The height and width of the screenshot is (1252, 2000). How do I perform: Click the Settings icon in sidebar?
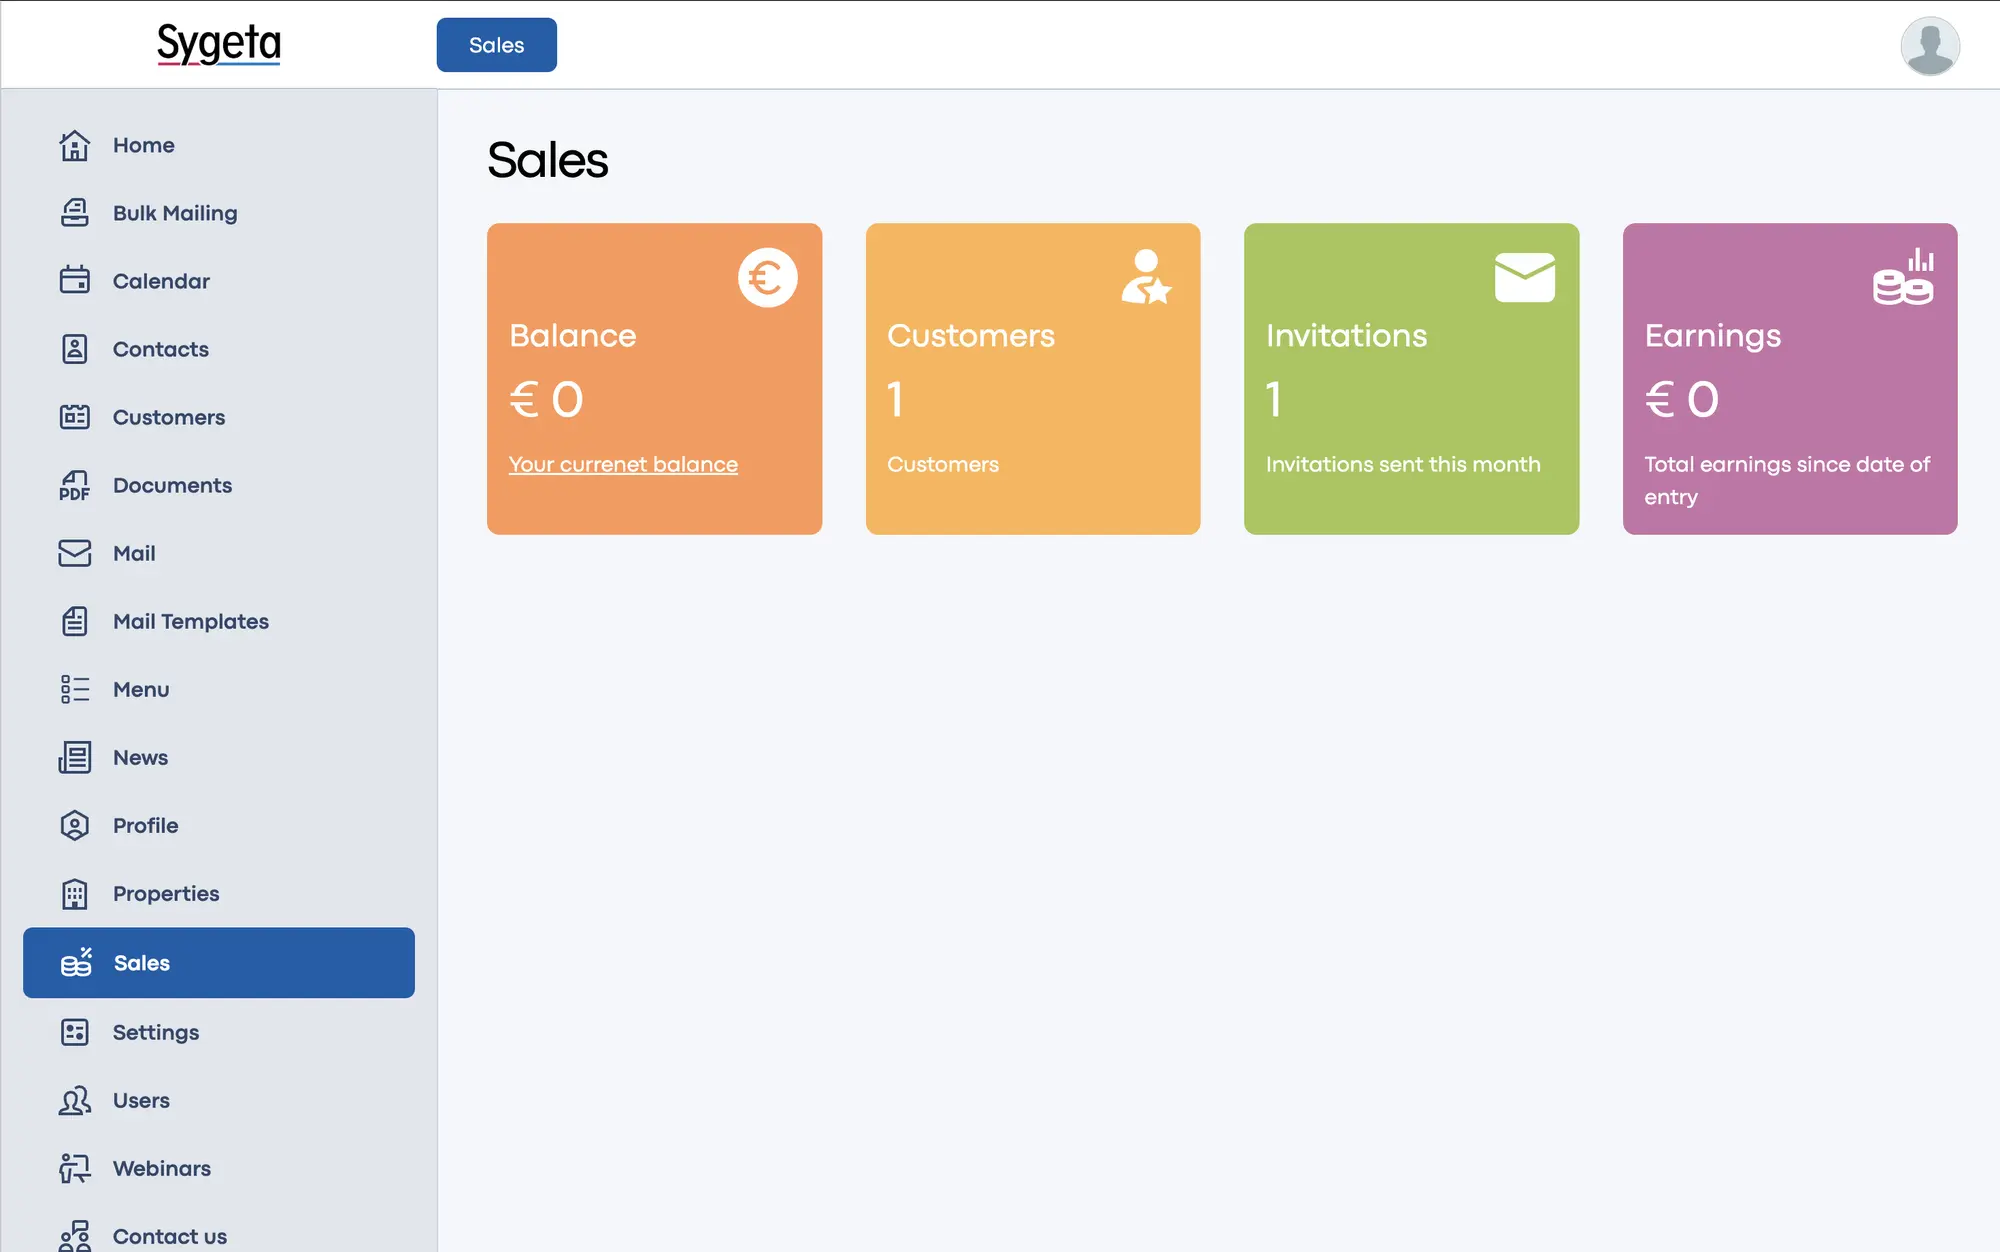tap(75, 1032)
